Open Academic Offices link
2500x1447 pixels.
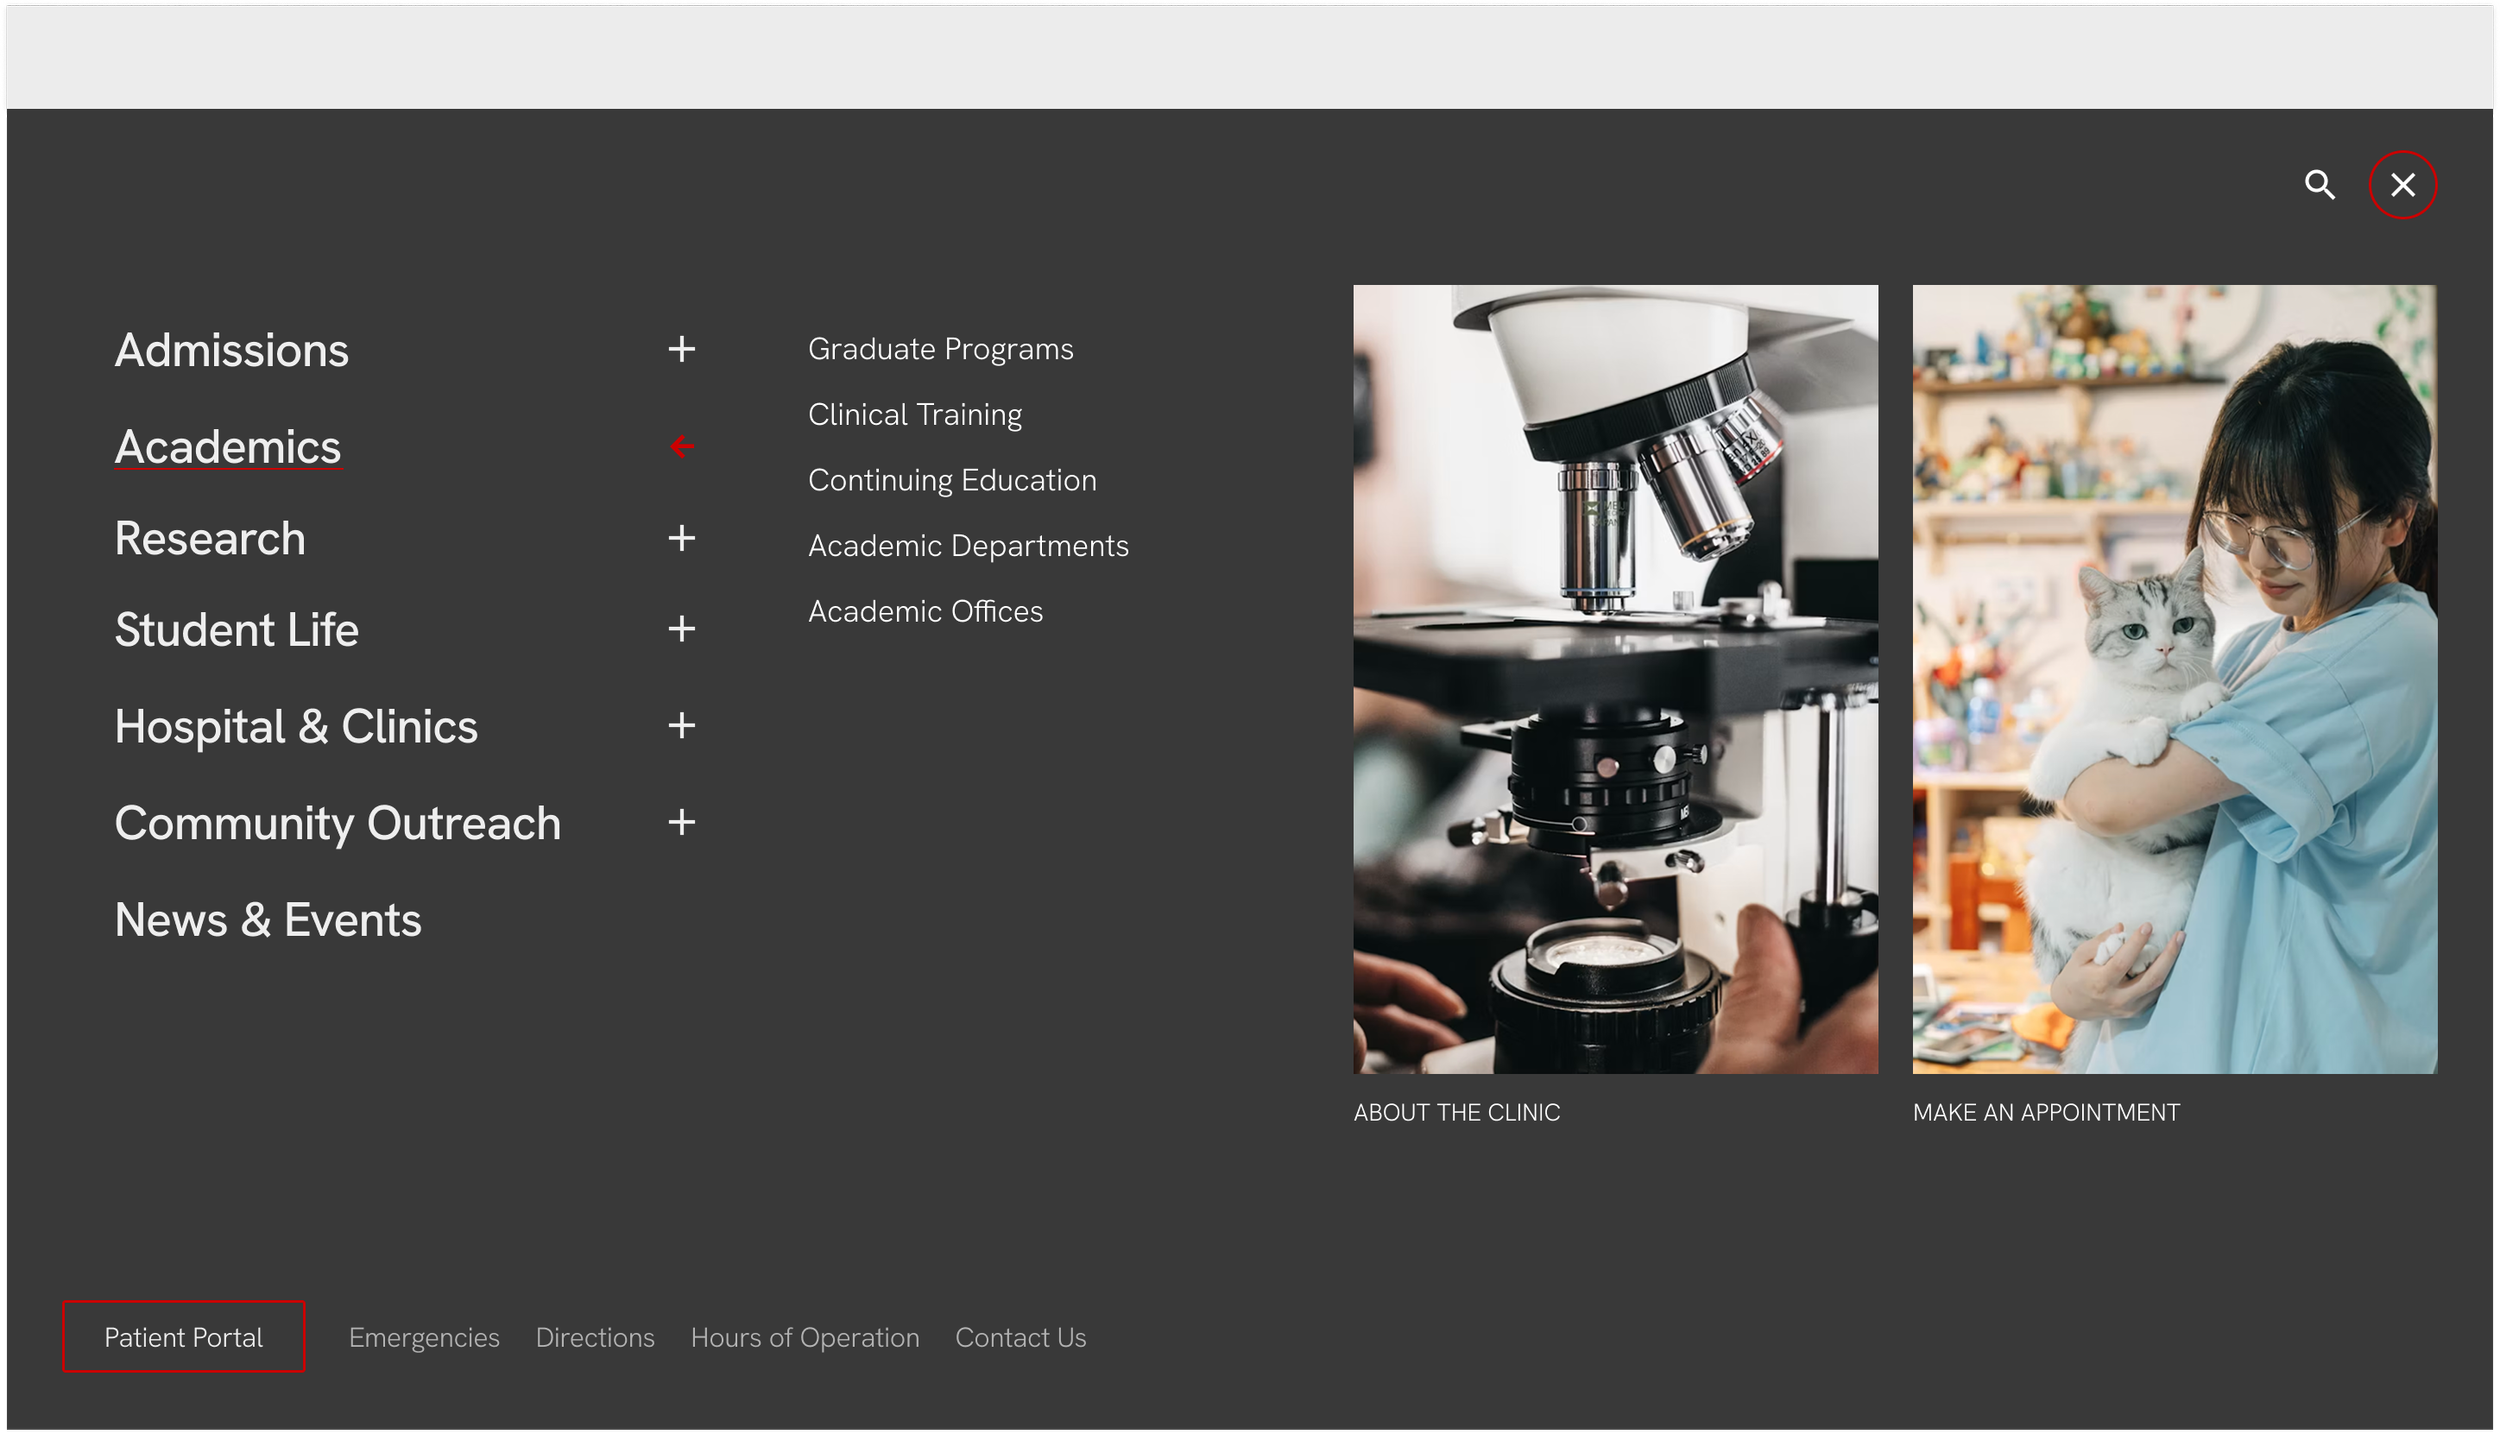(x=925, y=611)
